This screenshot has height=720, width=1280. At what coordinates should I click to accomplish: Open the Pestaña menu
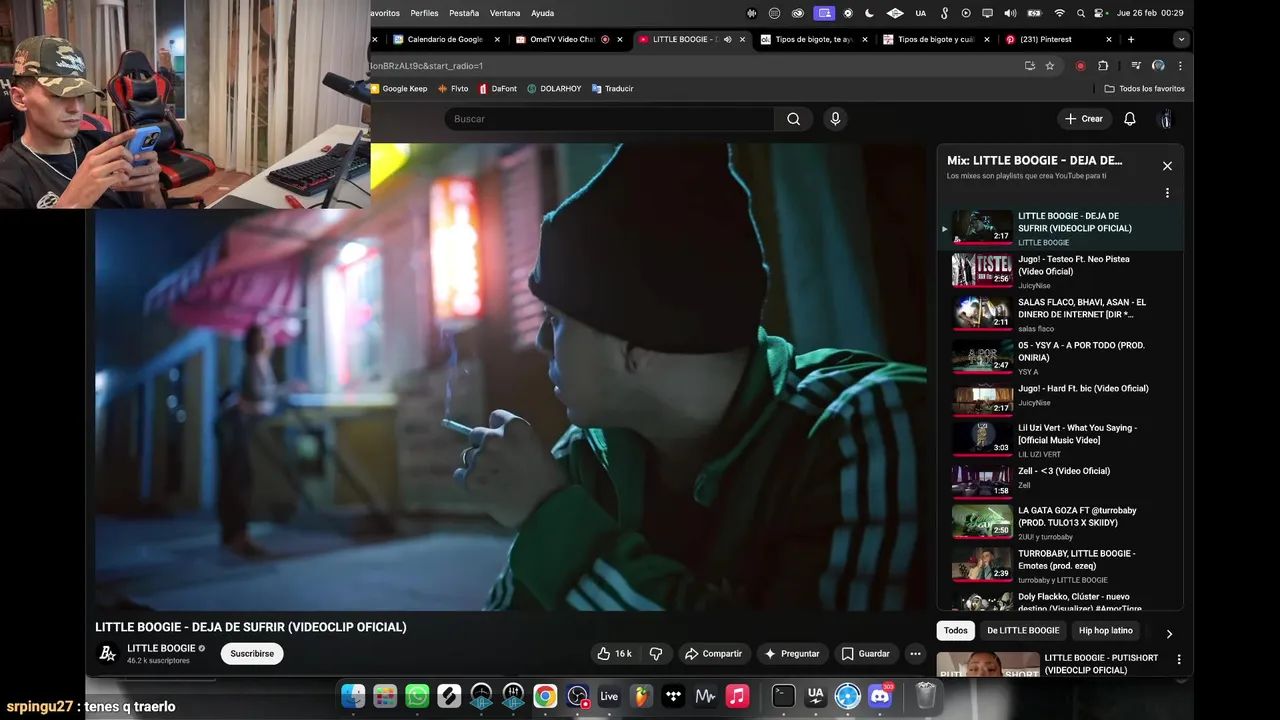(464, 13)
